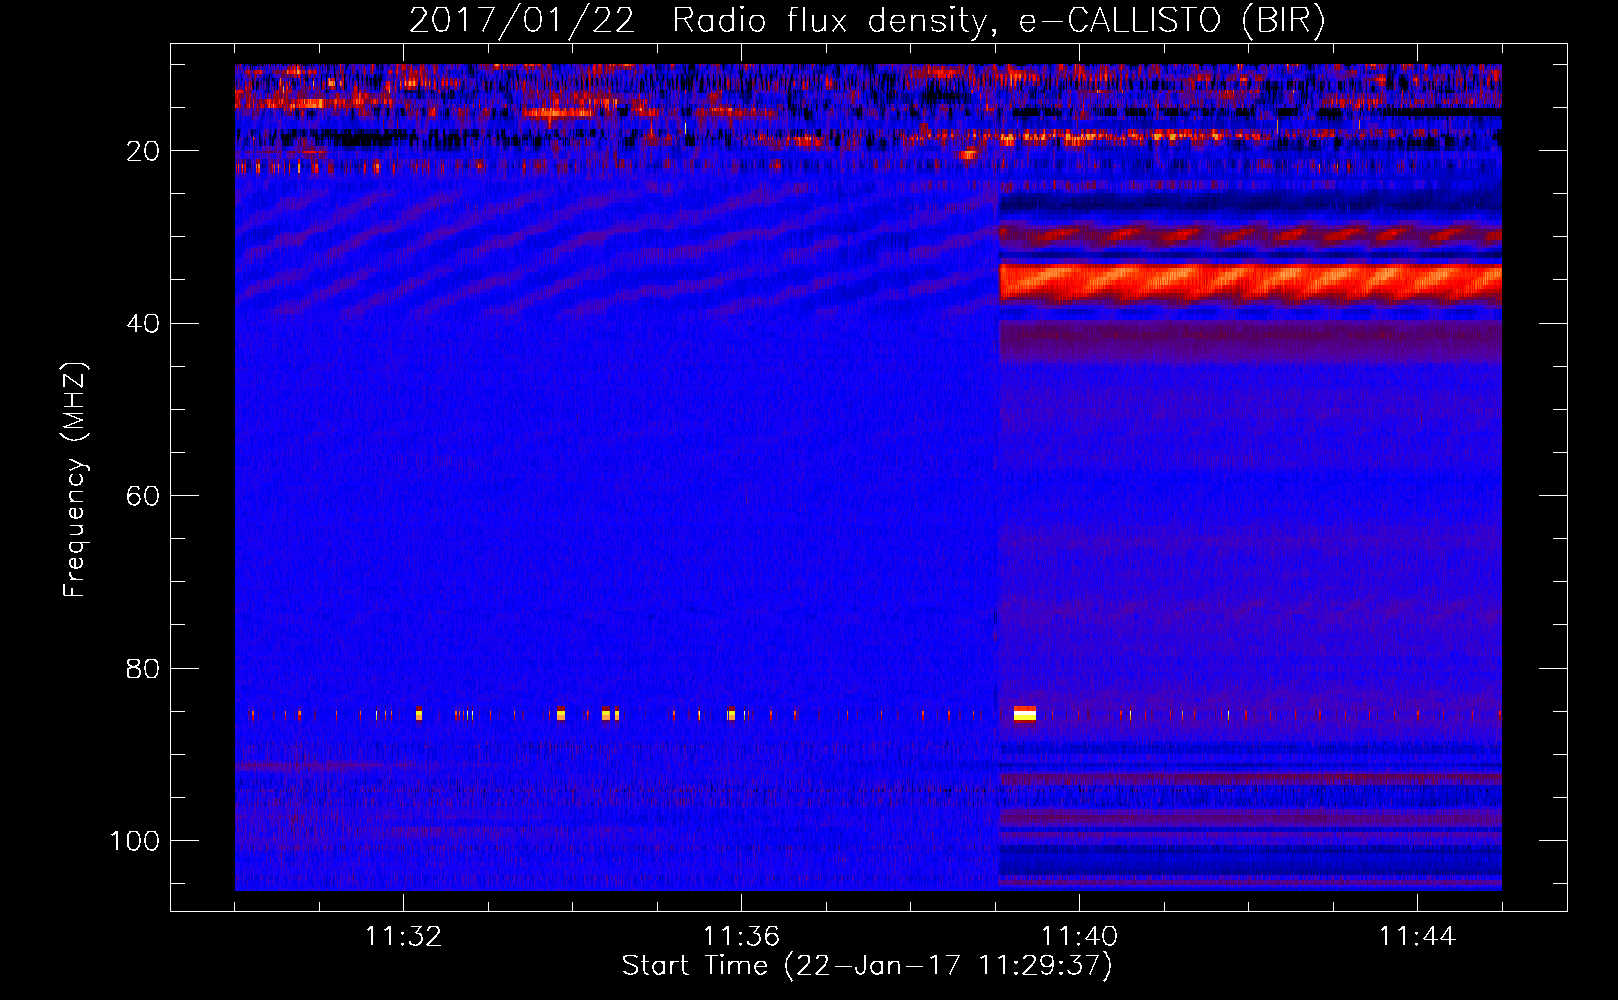Click the 100 MHz frequency tick label
This screenshot has width=1618, height=1000.
(135, 841)
